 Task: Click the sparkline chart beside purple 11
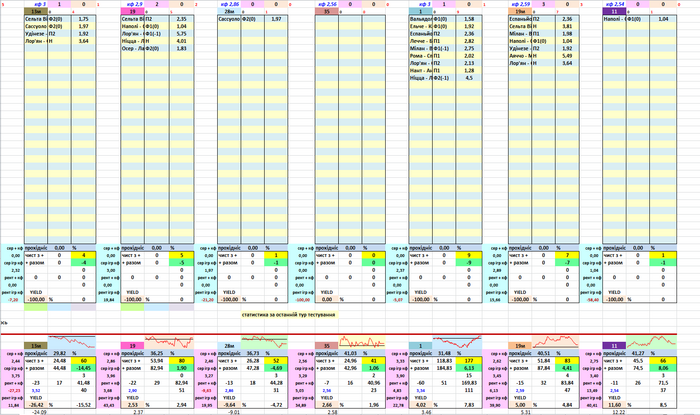651,342
